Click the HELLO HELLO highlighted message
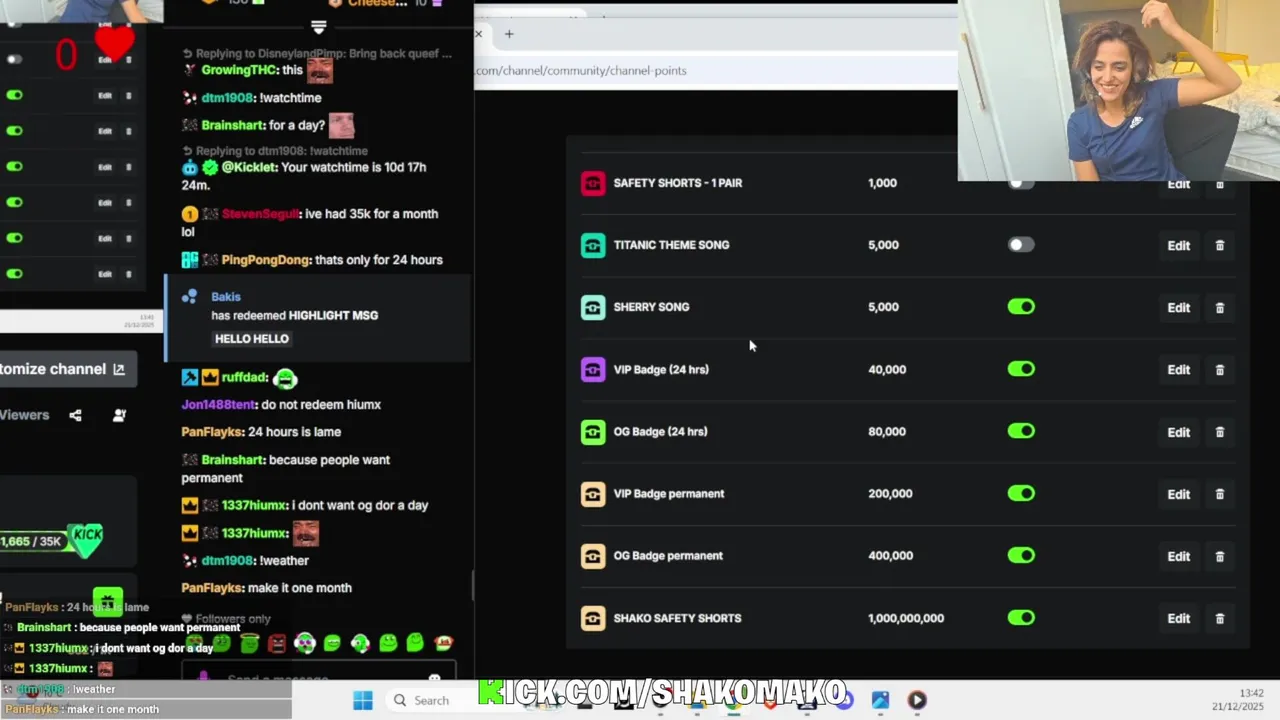The image size is (1280, 720). pyautogui.click(x=252, y=339)
